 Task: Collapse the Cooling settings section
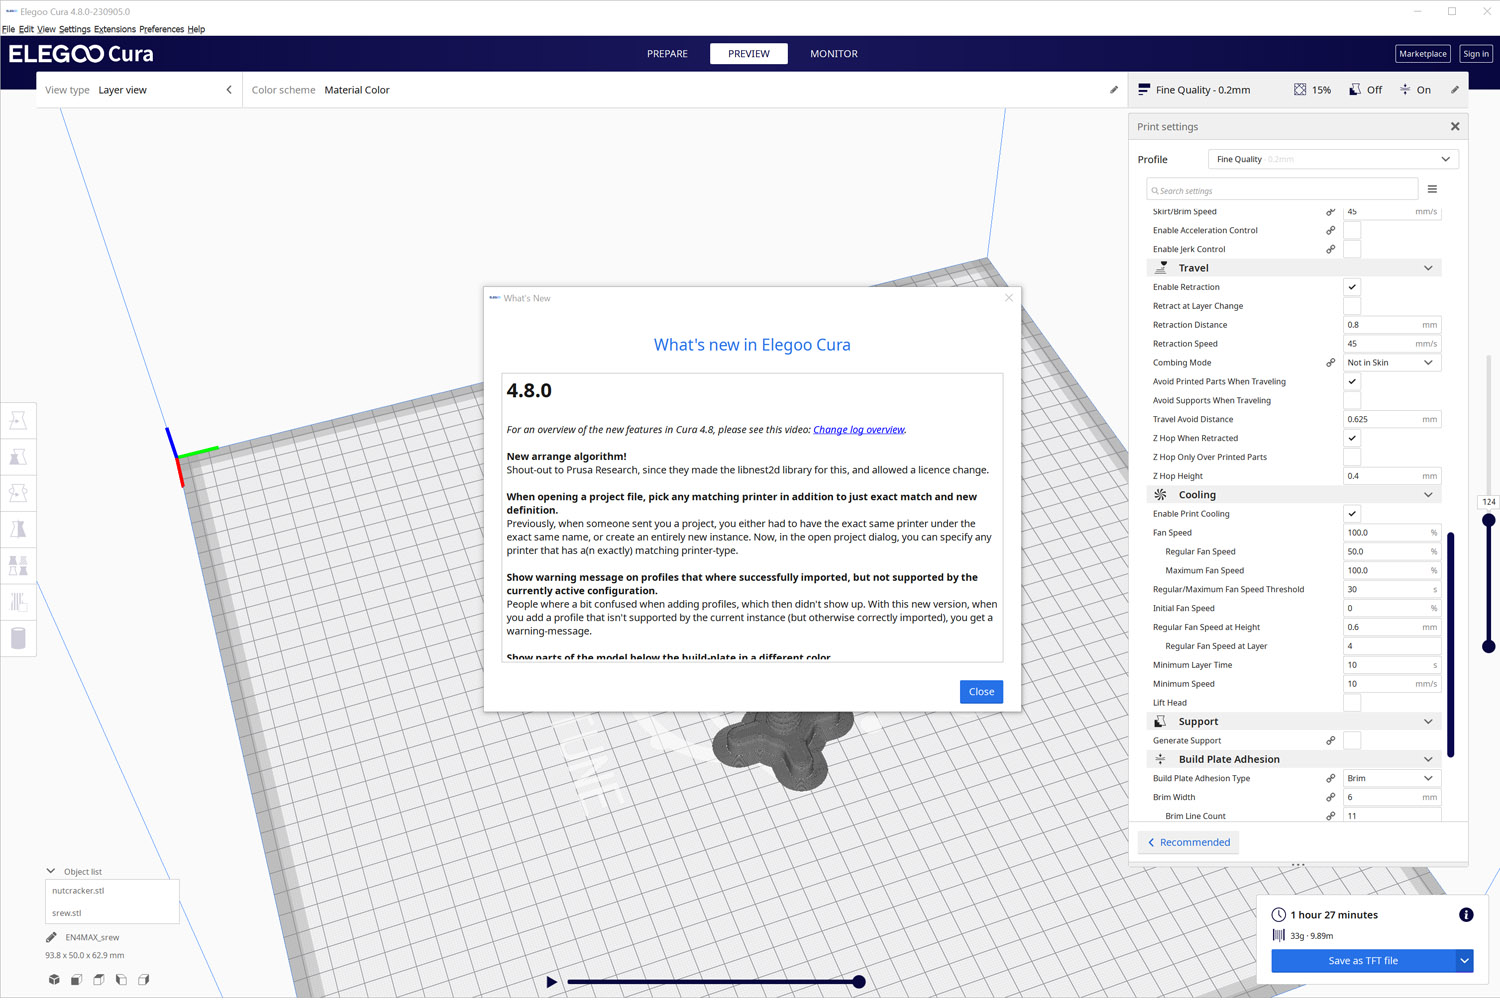tap(1294, 495)
